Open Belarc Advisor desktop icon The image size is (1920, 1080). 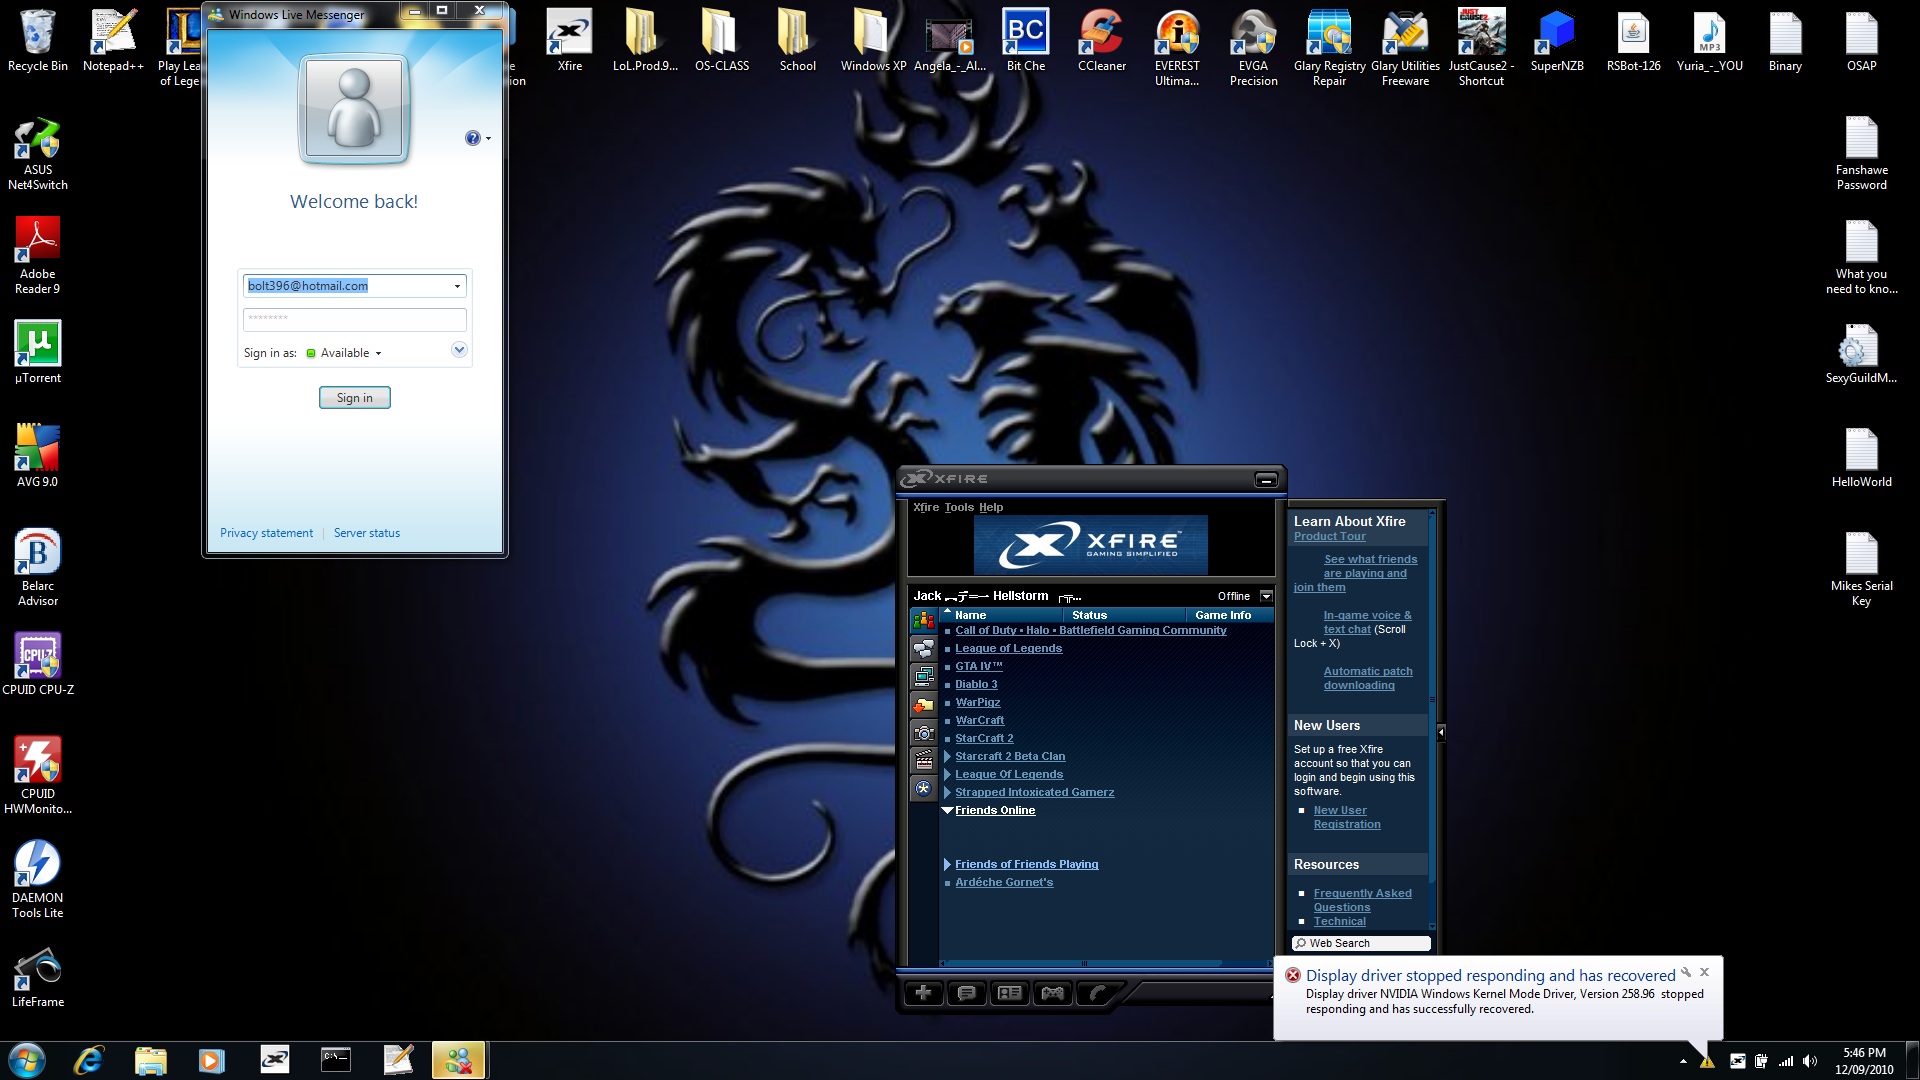tap(37, 568)
